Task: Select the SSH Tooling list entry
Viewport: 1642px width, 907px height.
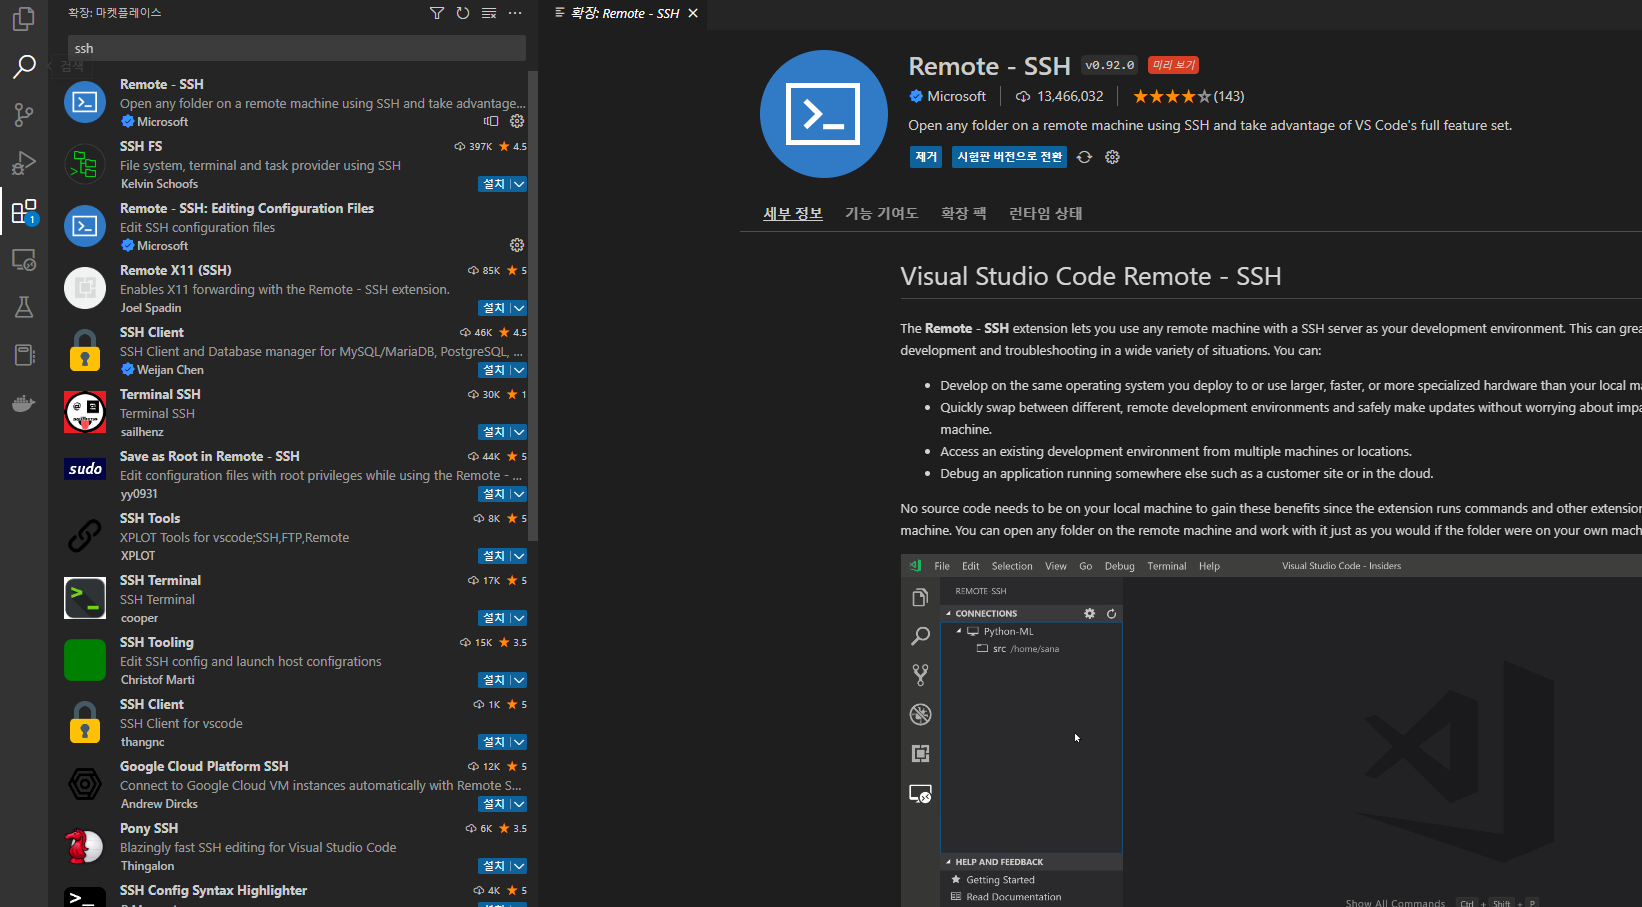Action: pyautogui.click(x=295, y=661)
